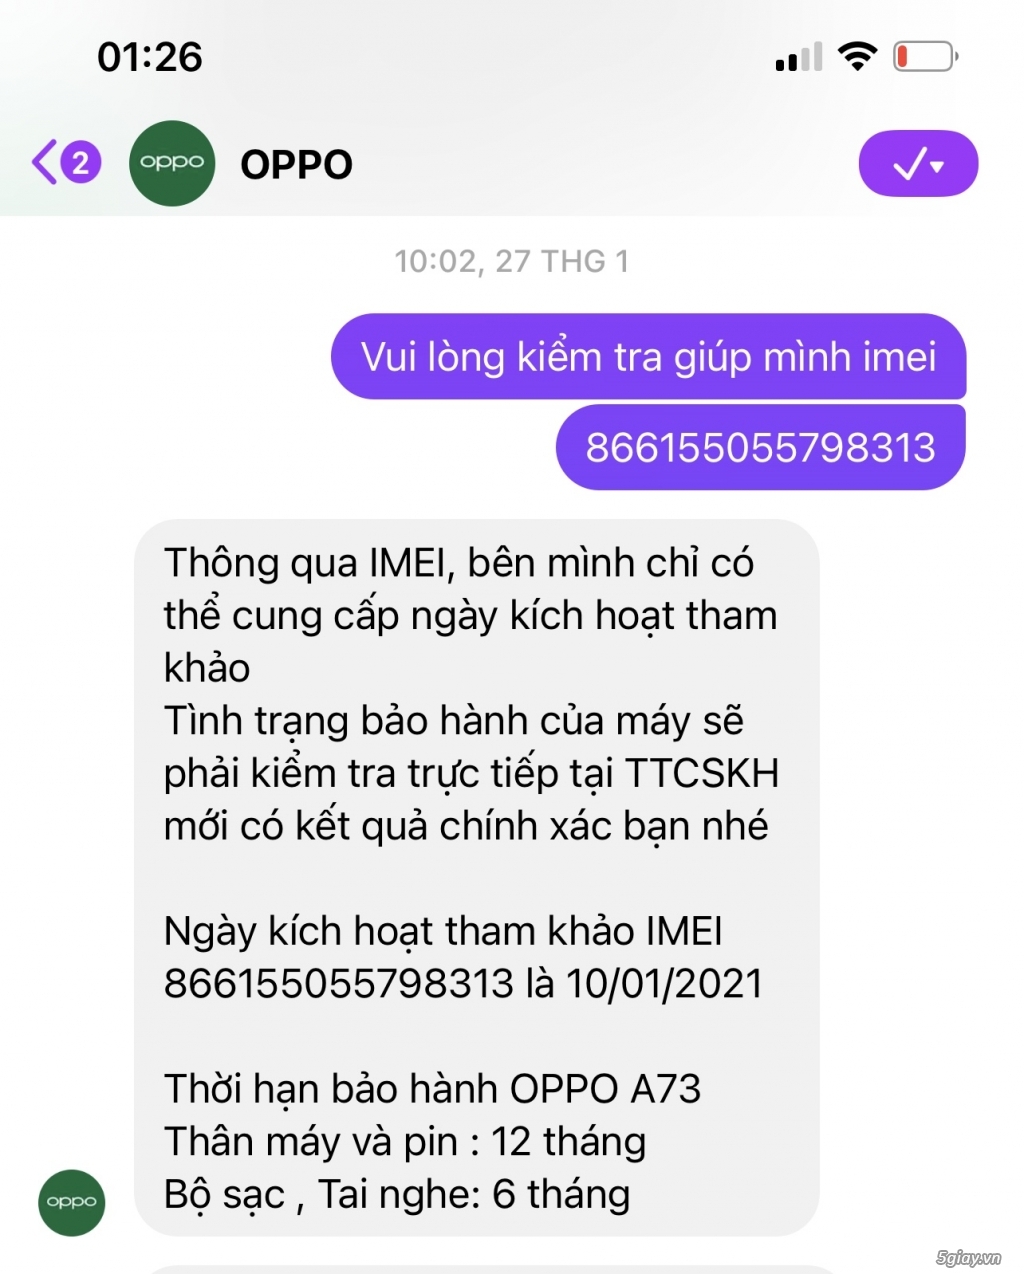Open the OPPO avatar in the header
The width and height of the screenshot is (1024, 1274).
pos(172,163)
